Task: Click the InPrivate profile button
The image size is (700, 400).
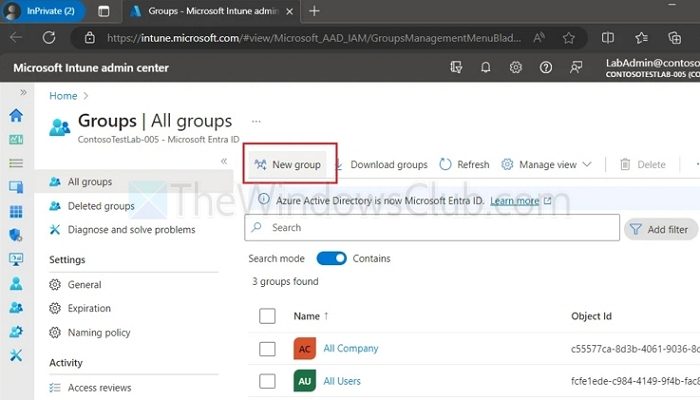Action: pyautogui.click(x=44, y=11)
